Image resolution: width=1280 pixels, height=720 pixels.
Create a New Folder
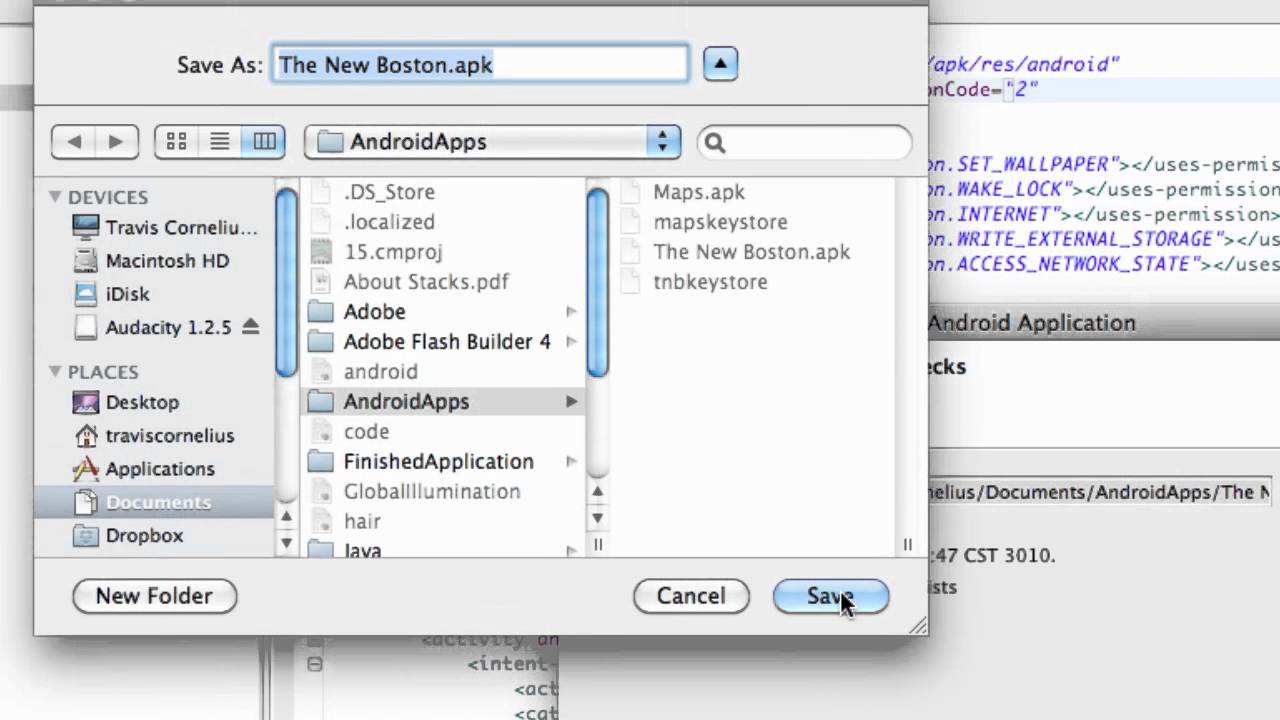(154, 596)
